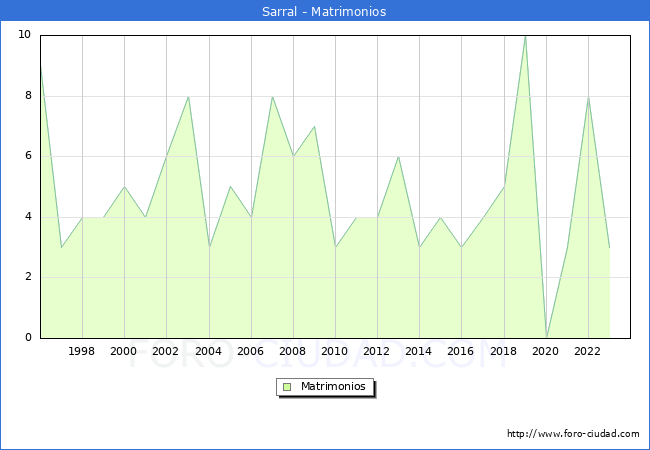This screenshot has width=650, height=450.
Task: Click the 2022 peak data point at 8
Action: (589, 97)
